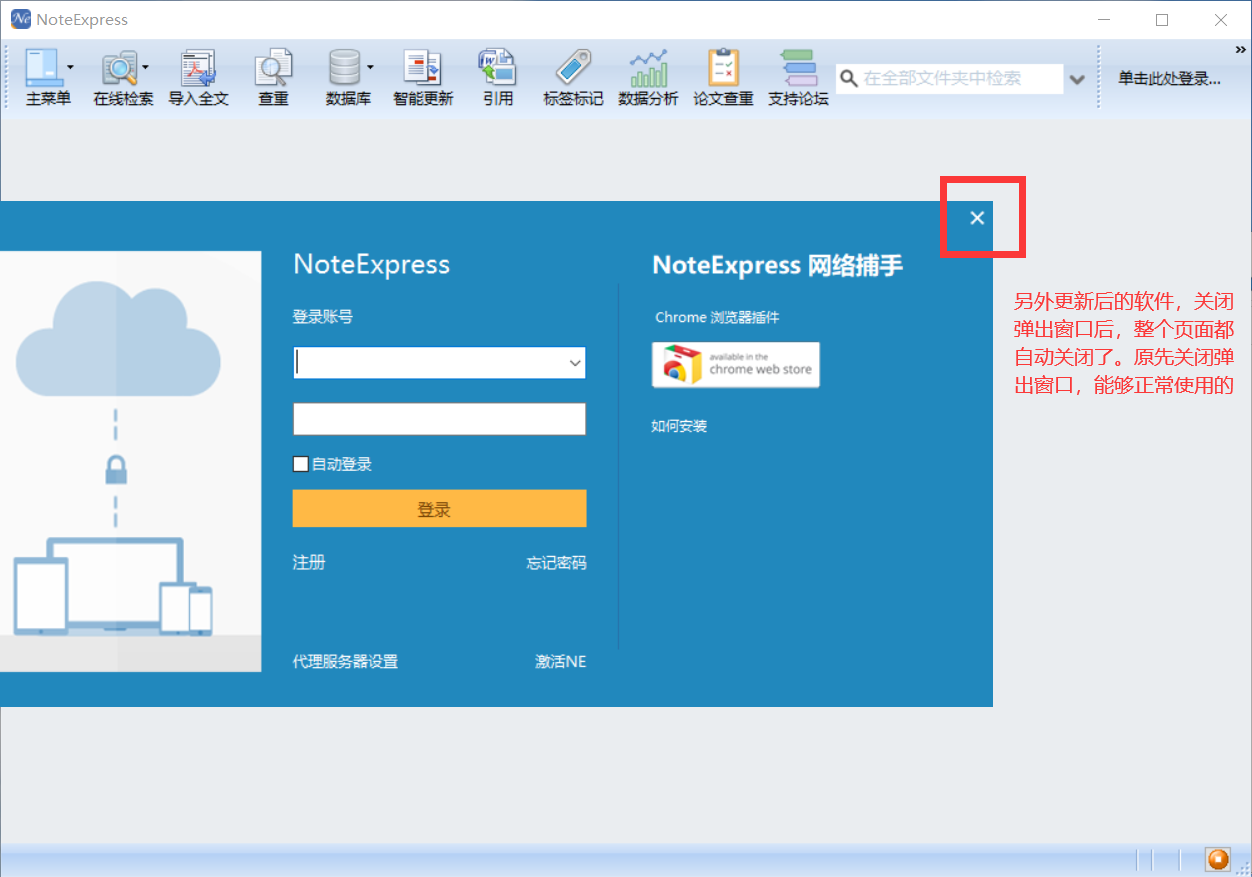Click the magnifier icon in the search box
Screen dimensions: 1252x877
[848, 78]
